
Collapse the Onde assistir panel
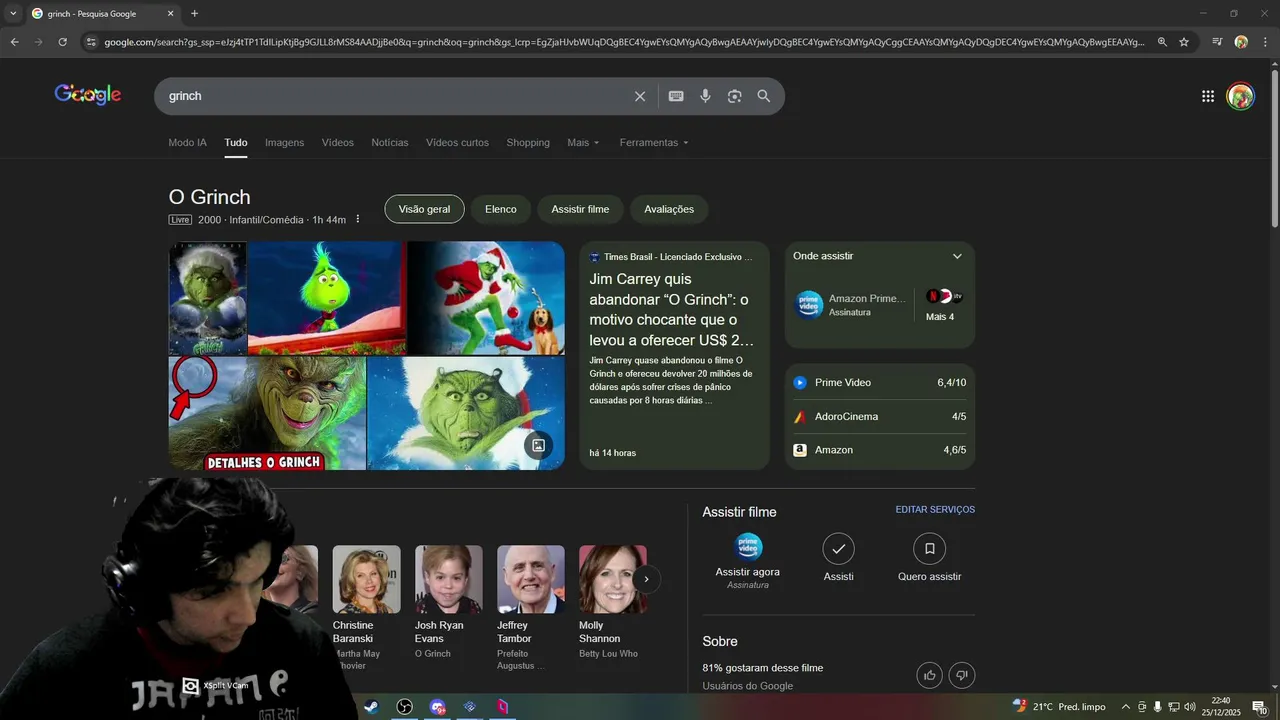click(x=957, y=256)
